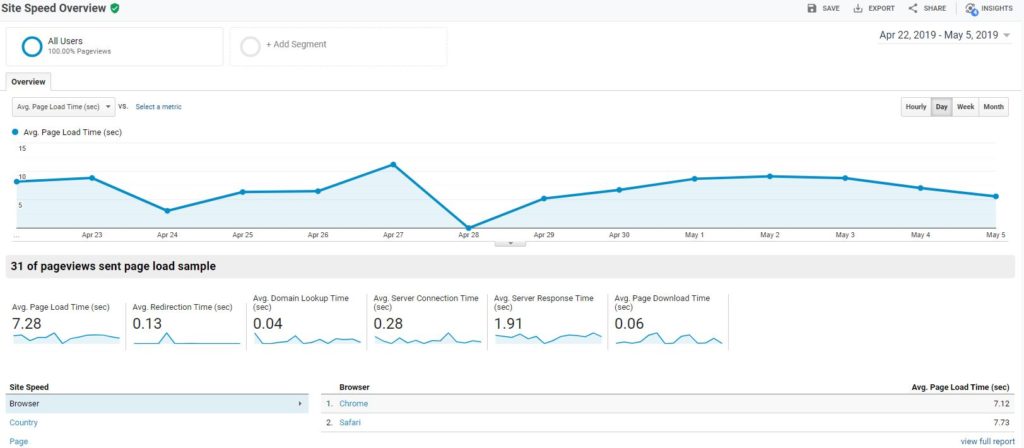Click the Export download icon
1024x448 pixels.
tap(857, 8)
